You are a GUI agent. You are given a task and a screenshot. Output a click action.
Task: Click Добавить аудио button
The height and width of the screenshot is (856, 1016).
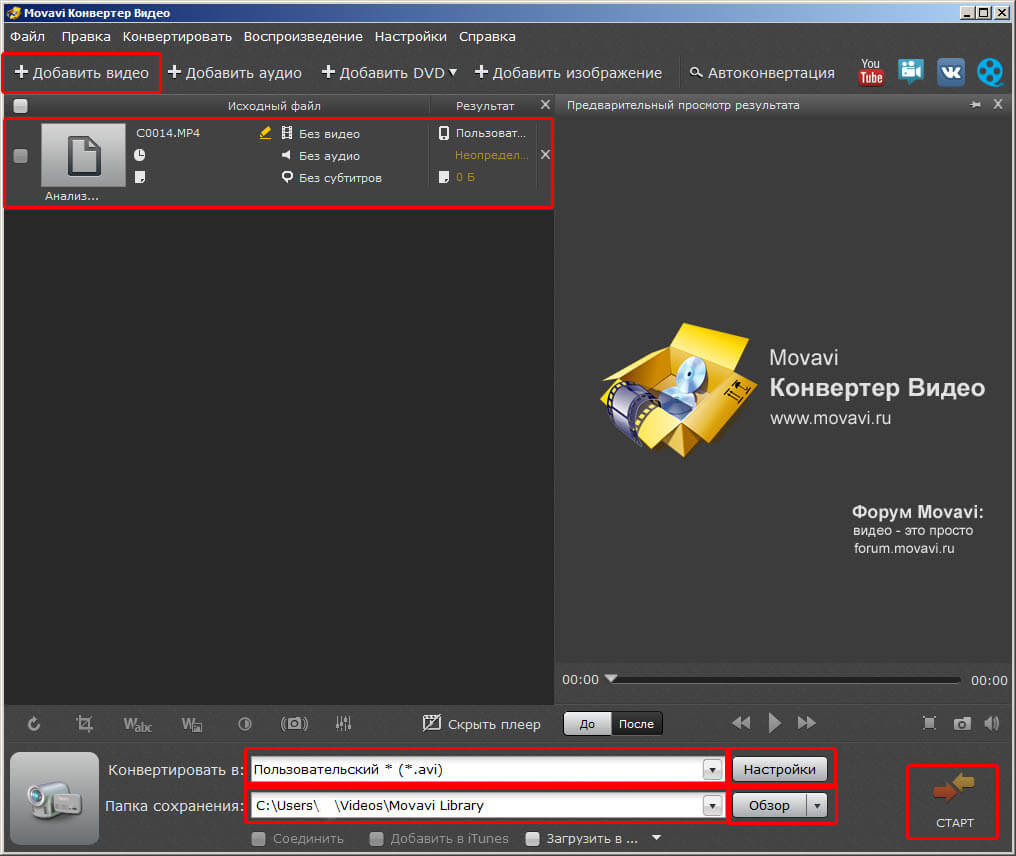[235, 73]
